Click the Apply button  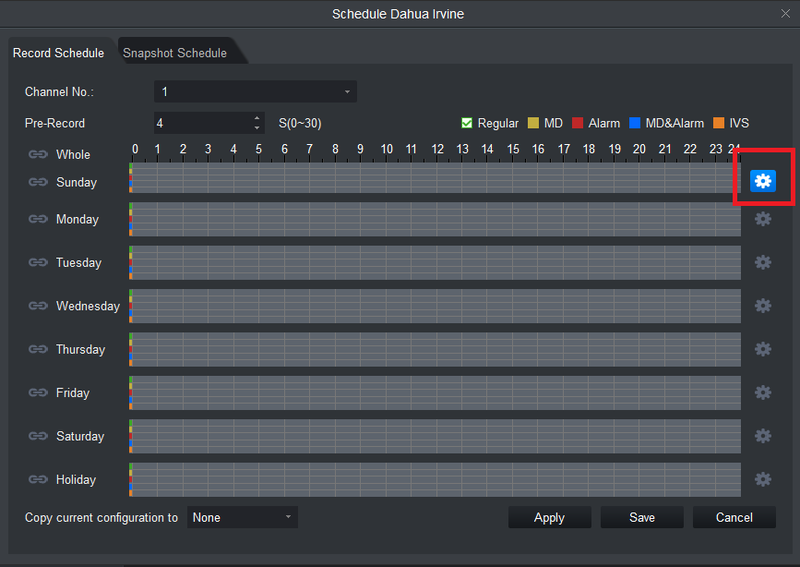coord(549,517)
